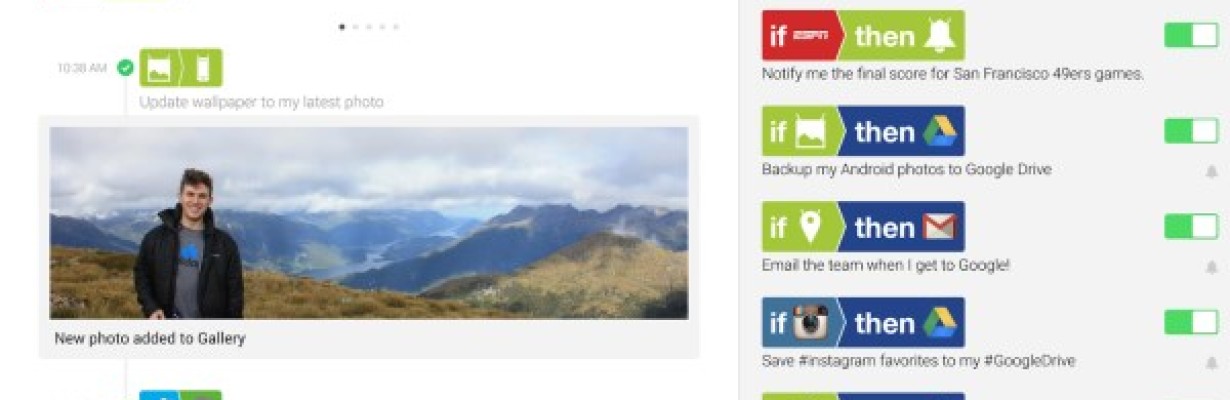This screenshot has width=1230, height=400.
Task: Click the notification bell action icon
Action: click(939, 36)
